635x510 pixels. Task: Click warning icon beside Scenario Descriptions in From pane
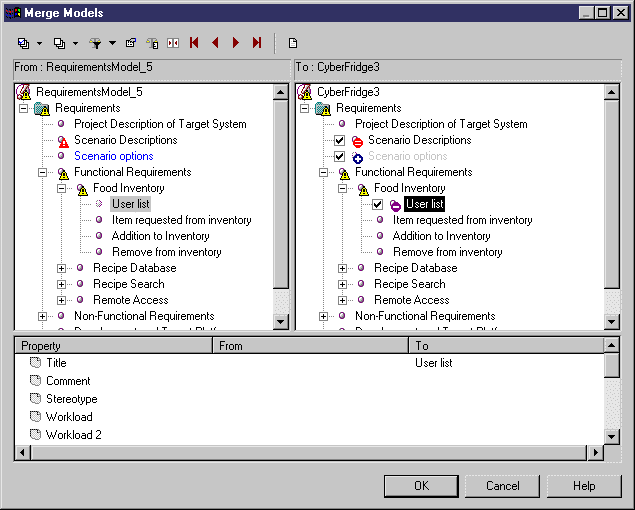[x=63, y=141]
